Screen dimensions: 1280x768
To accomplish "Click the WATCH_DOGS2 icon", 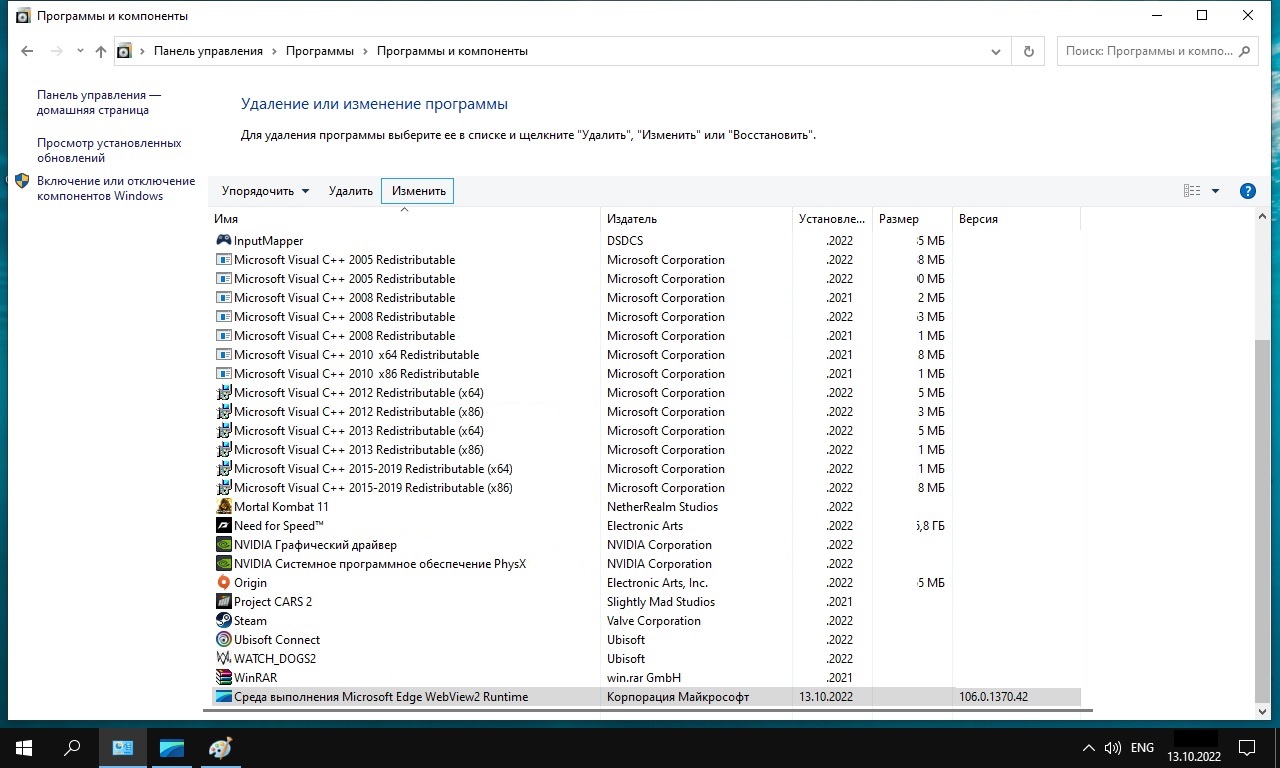I will [224, 659].
